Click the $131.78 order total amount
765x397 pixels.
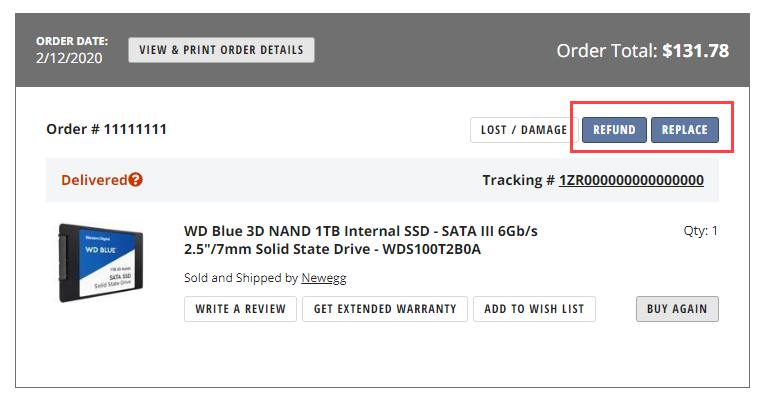(696, 51)
